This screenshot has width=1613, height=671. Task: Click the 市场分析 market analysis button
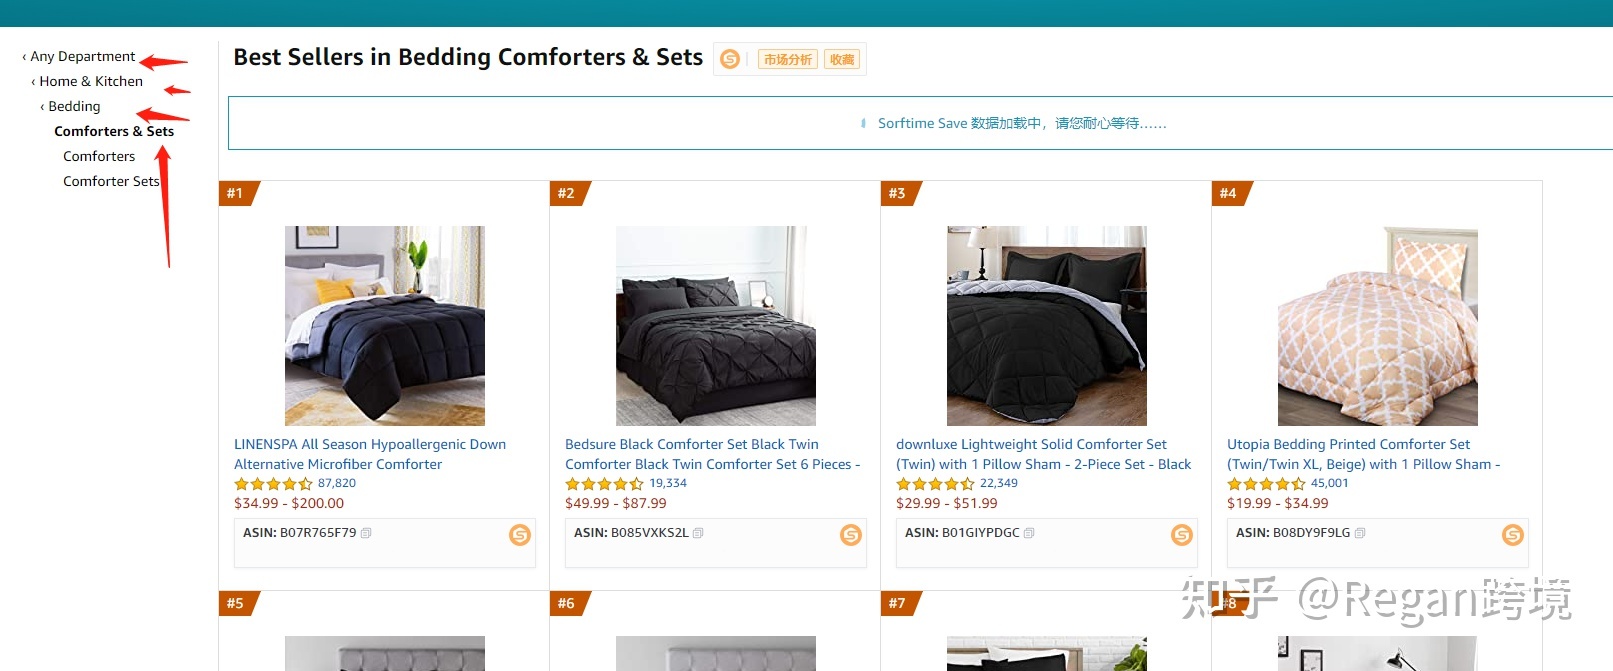coord(788,60)
